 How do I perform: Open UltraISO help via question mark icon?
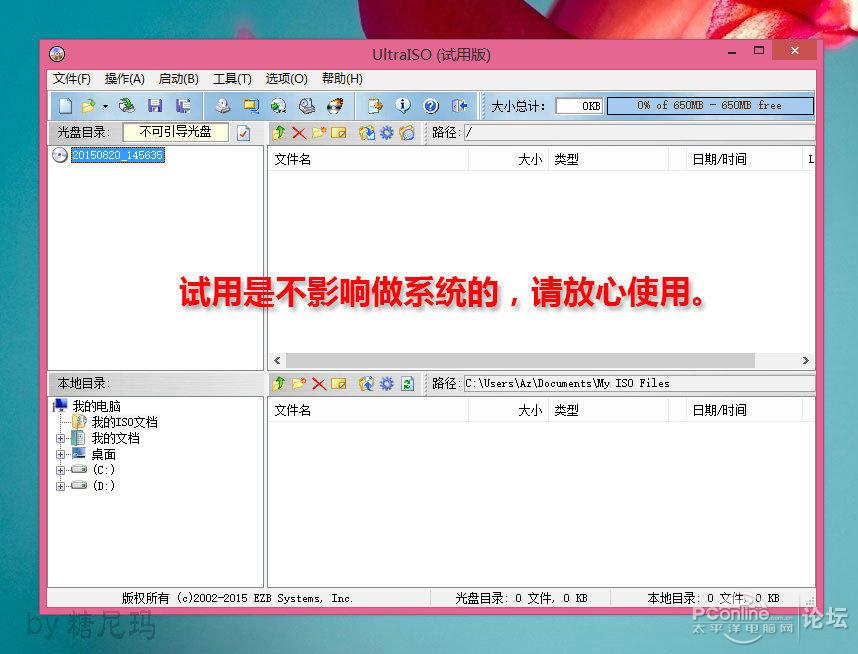click(430, 105)
